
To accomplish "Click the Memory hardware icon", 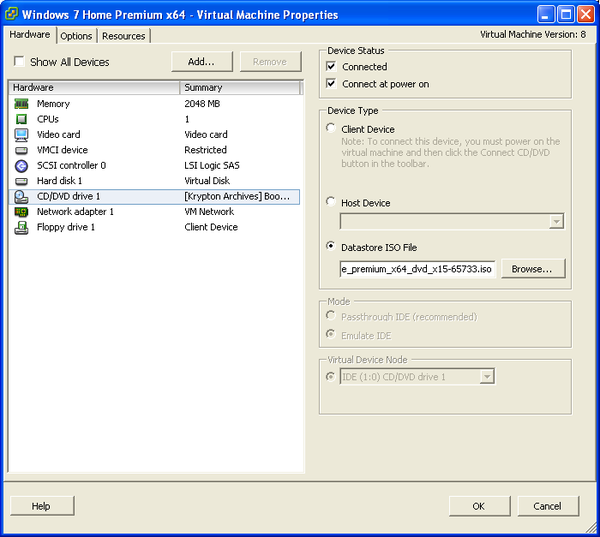I will click(x=21, y=104).
